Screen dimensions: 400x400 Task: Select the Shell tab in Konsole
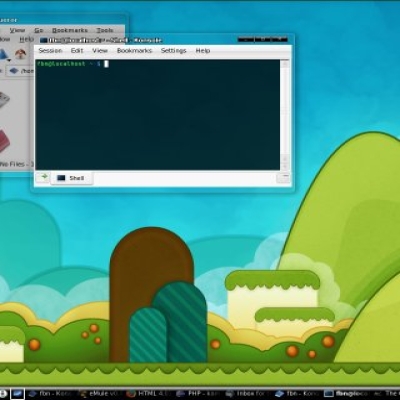71,178
